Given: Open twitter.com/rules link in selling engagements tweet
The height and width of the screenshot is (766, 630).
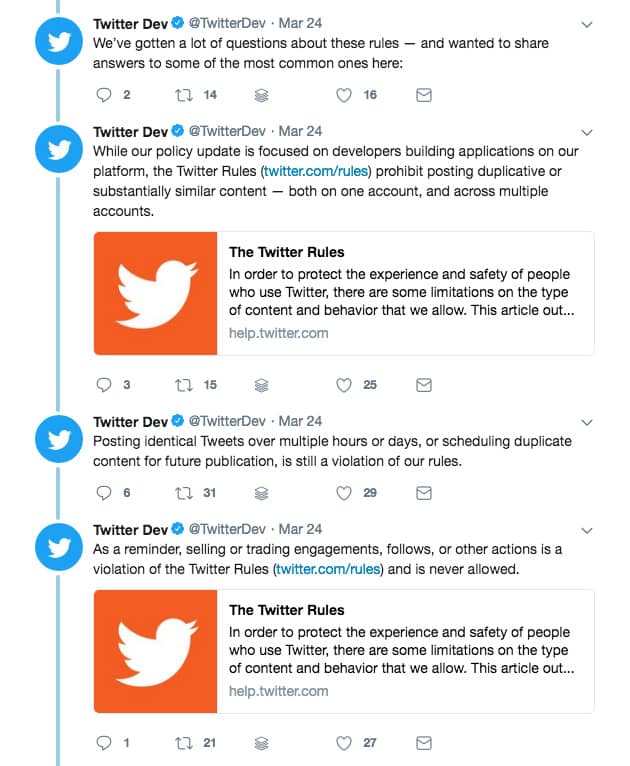Looking at the screenshot, I should [x=329, y=569].
